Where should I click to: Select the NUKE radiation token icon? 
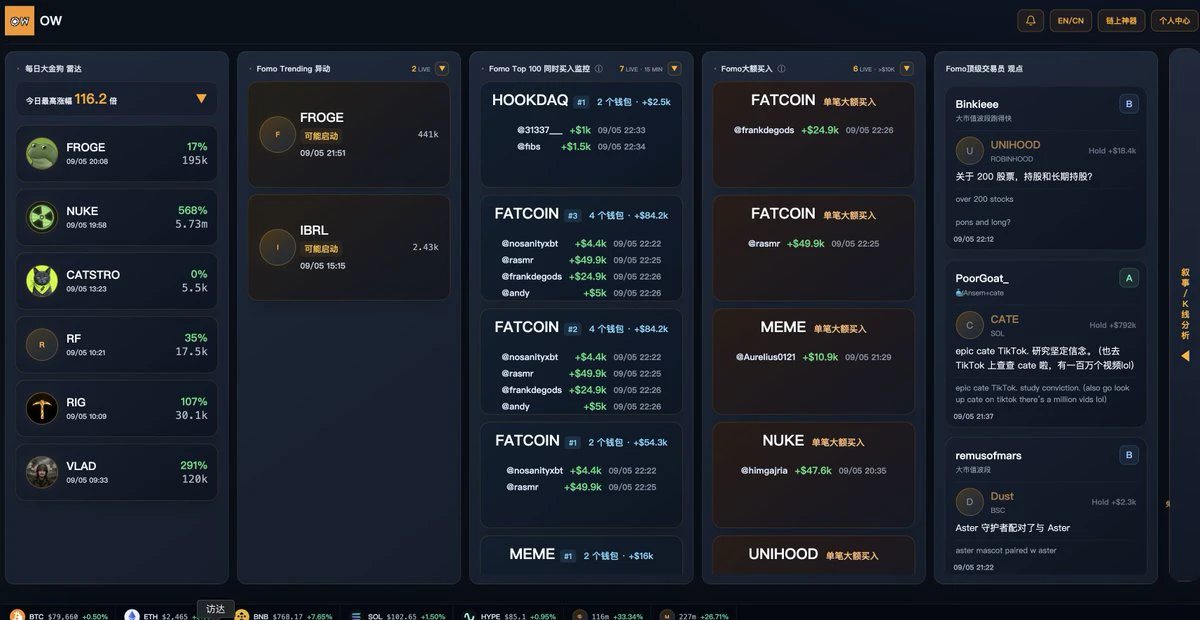click(42, 217)
